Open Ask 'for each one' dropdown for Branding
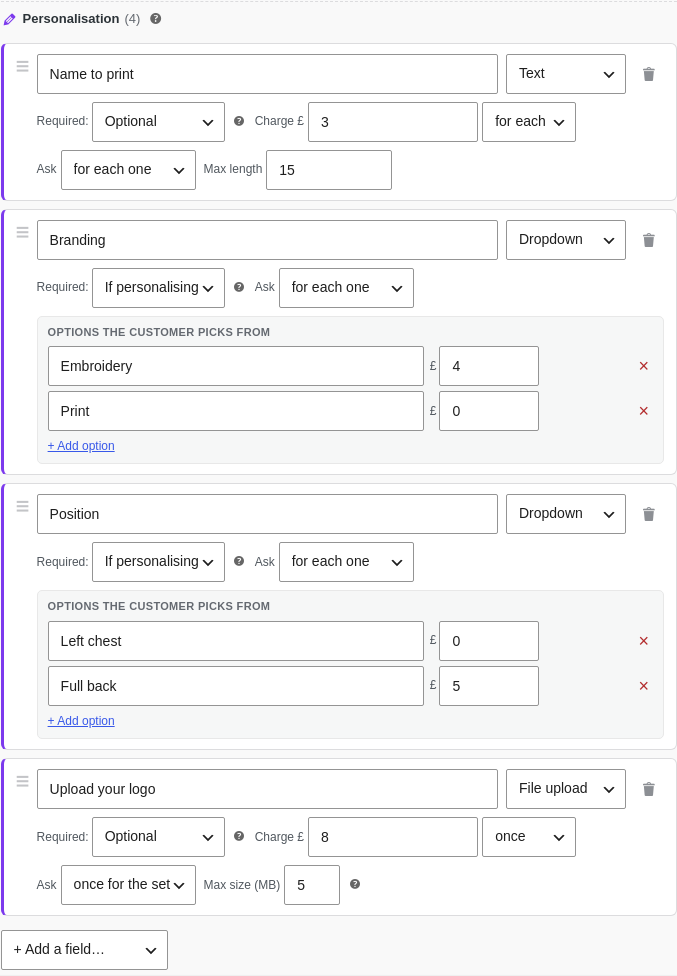The width and height of the screenshot is (677, 976). click(346, 288)
